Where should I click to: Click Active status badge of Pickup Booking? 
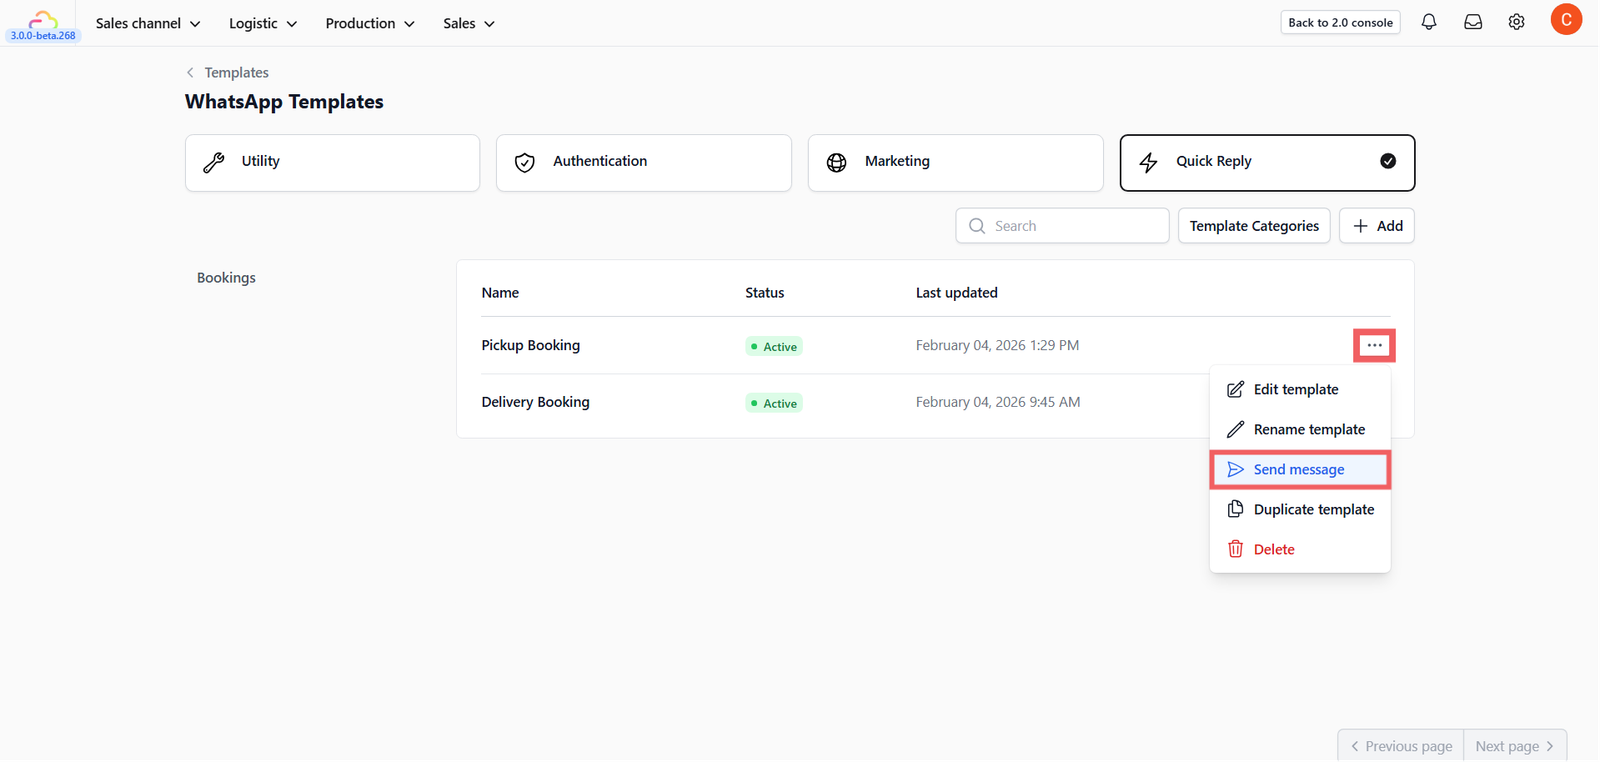coord(774,346)
